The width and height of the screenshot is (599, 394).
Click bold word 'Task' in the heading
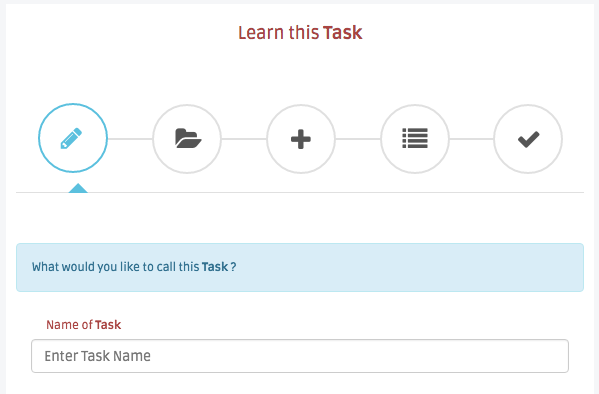343,32
